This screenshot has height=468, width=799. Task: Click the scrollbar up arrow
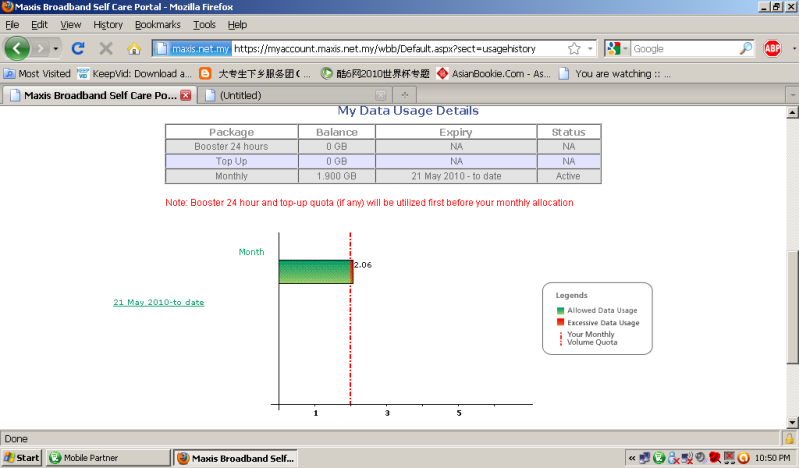pos(792,112)
